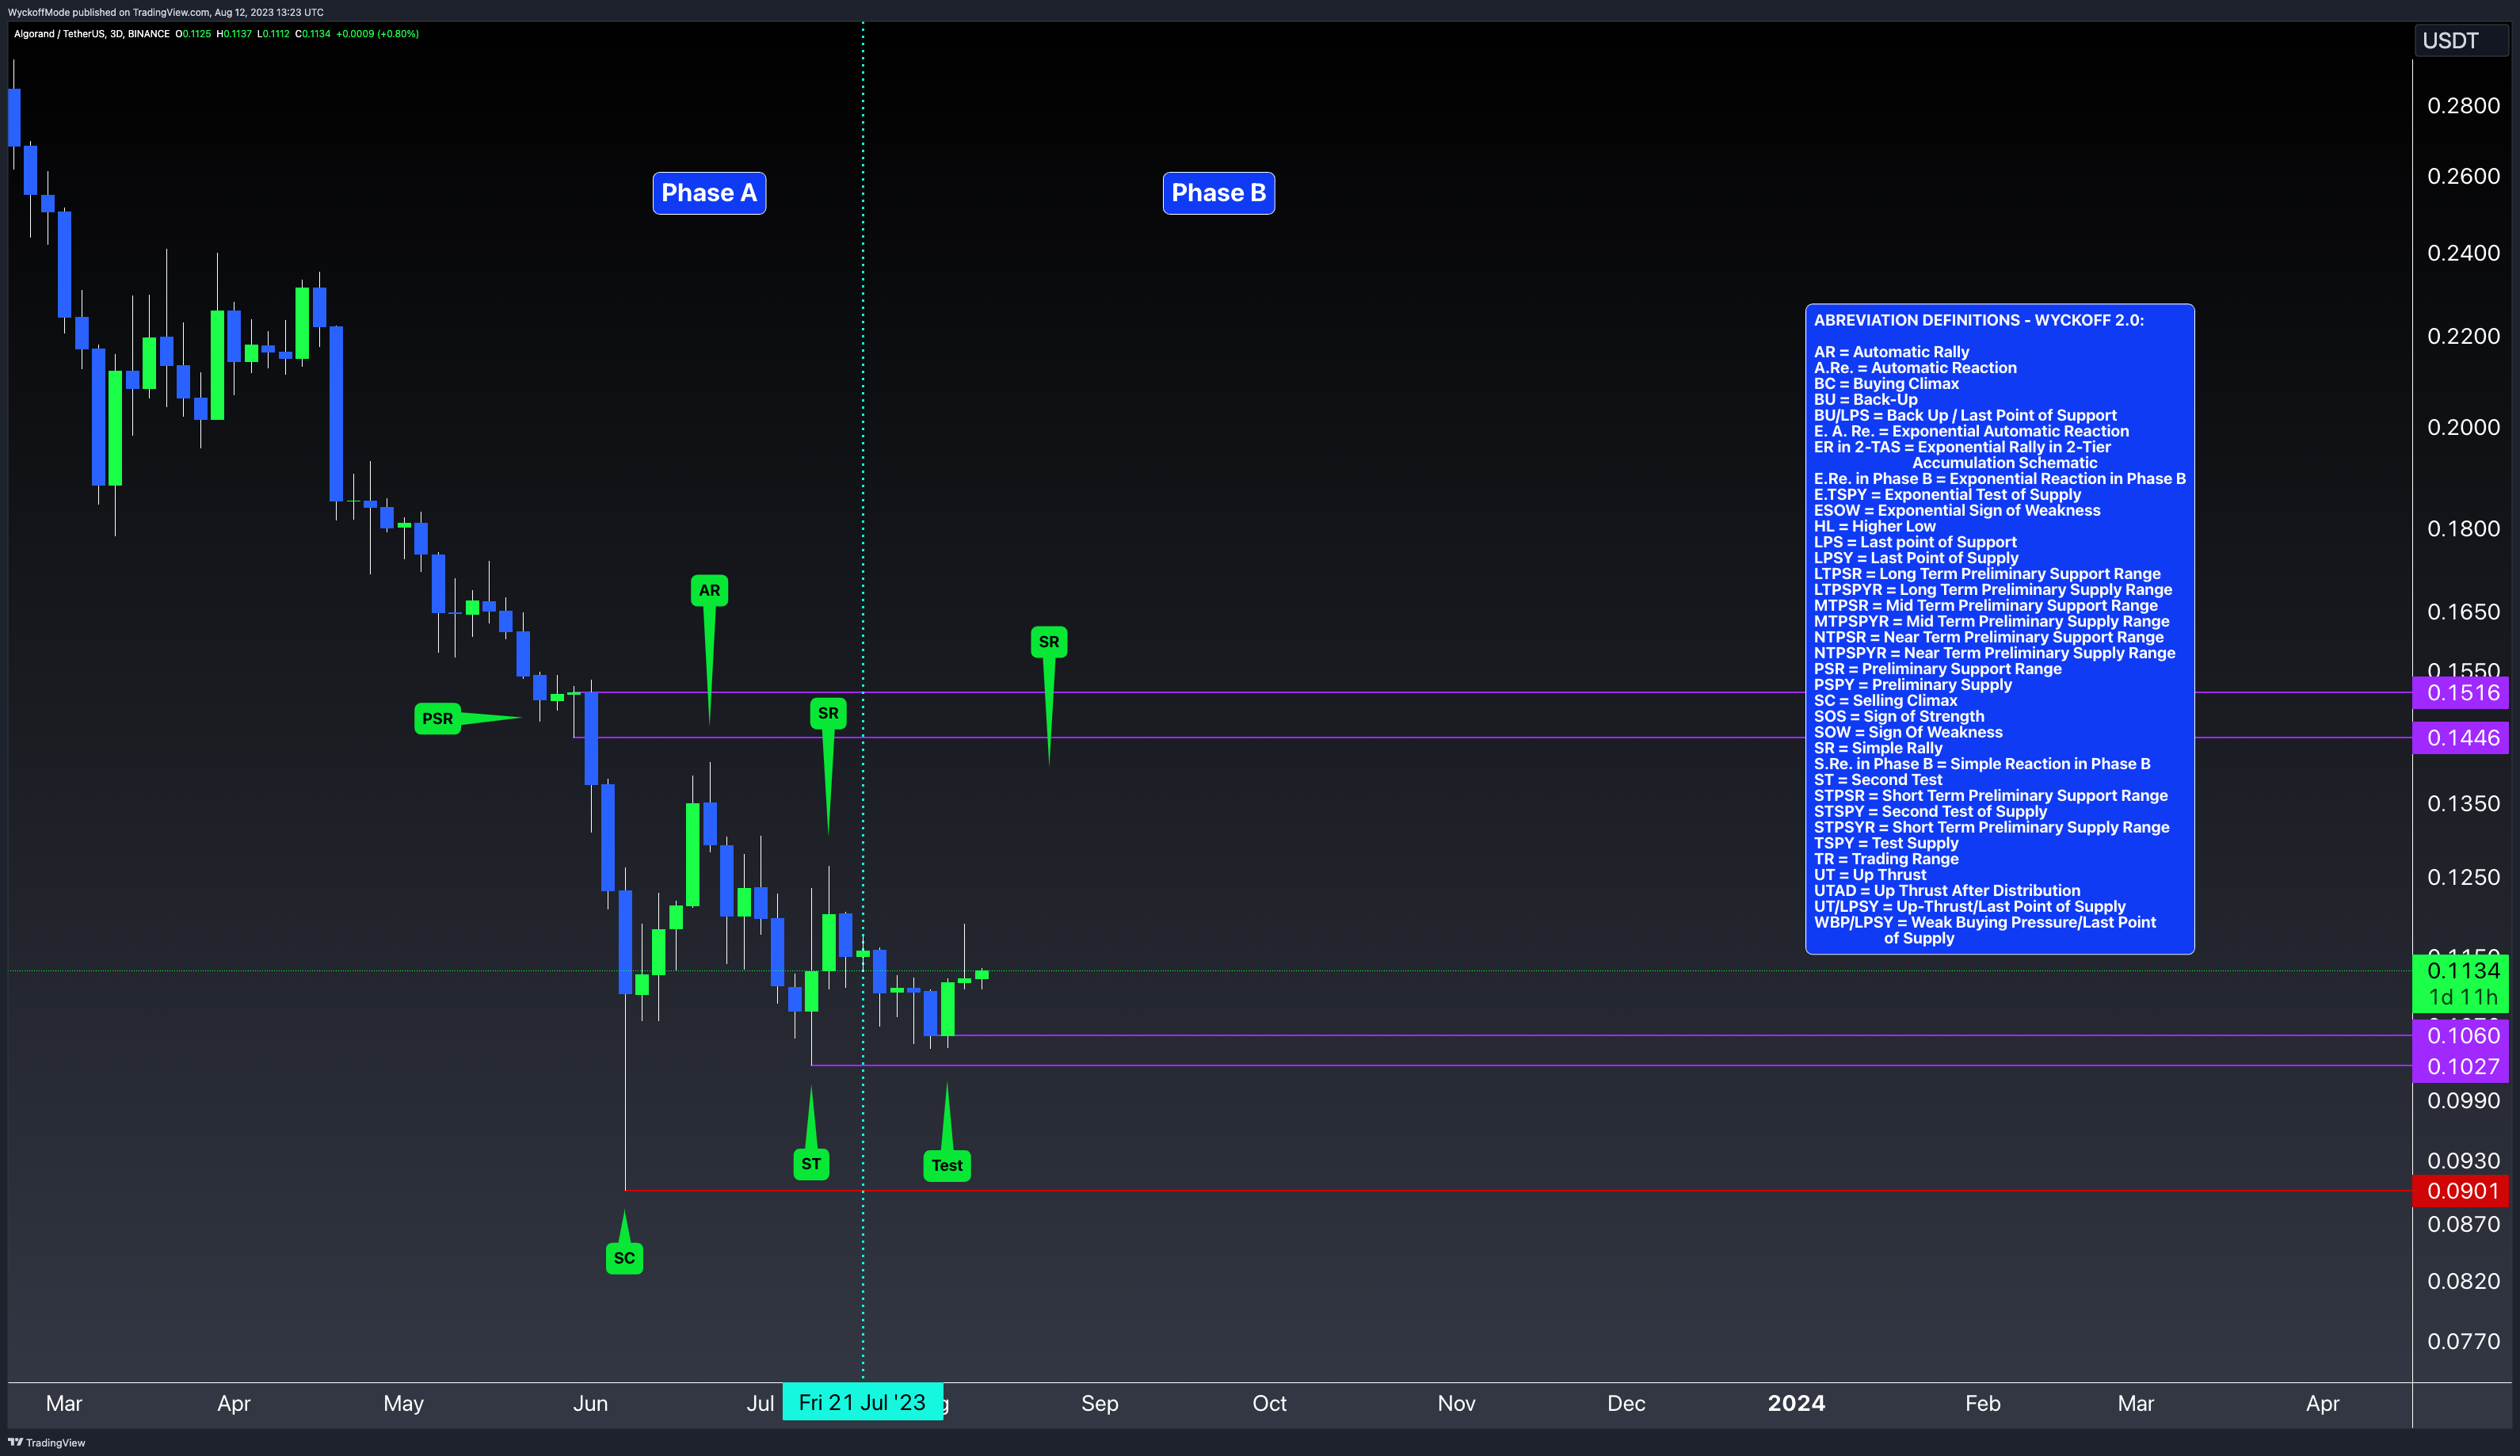Viewport: 2520px width, 1456px height.
Task: Click the 0.1027 purple price label
Action: click(2462, 1066)
